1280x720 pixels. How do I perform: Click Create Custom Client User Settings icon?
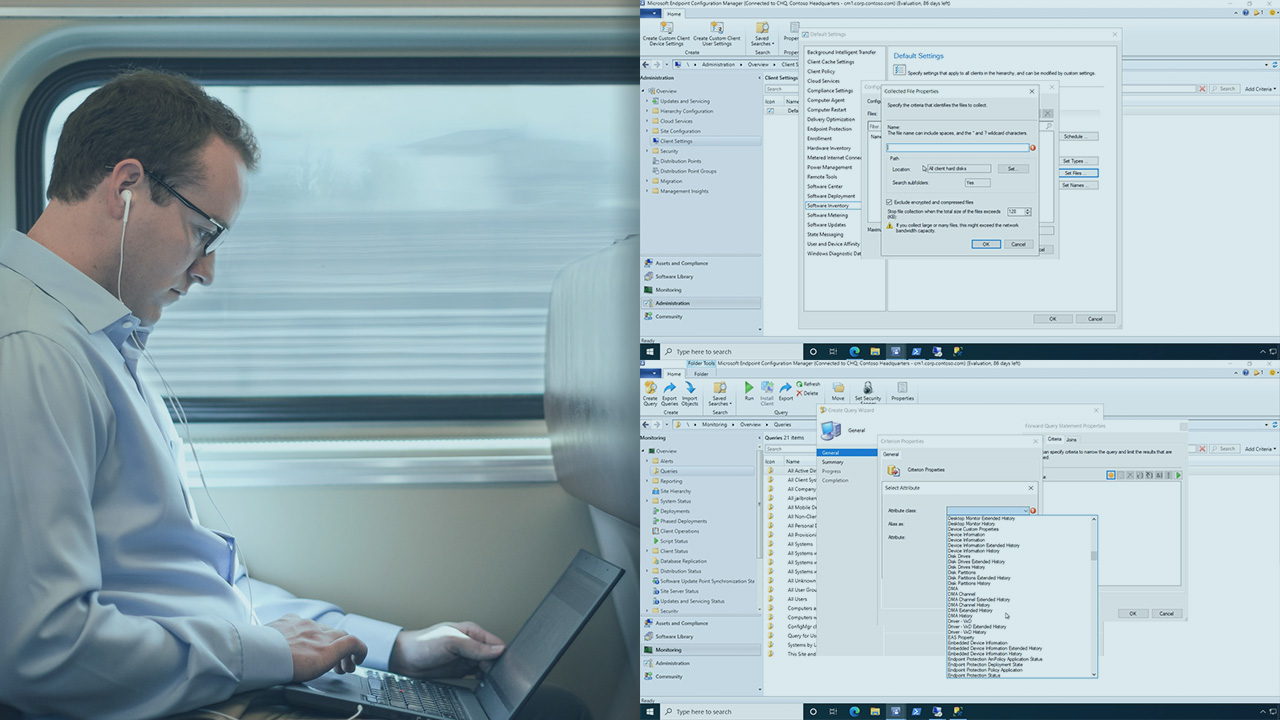pyautogui.click(x=716, y=28)
